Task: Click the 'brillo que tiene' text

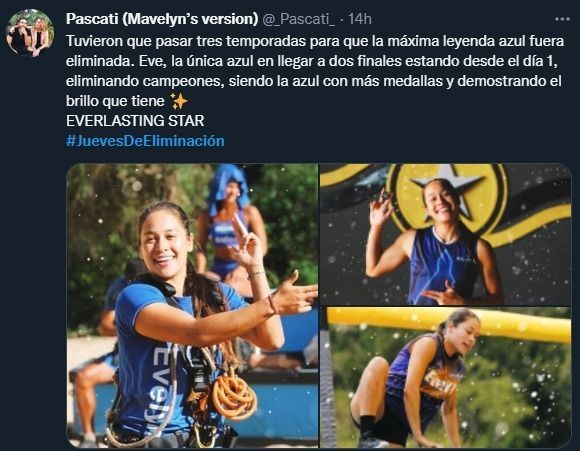Action: pyautogui.click(x=115, y=101)
